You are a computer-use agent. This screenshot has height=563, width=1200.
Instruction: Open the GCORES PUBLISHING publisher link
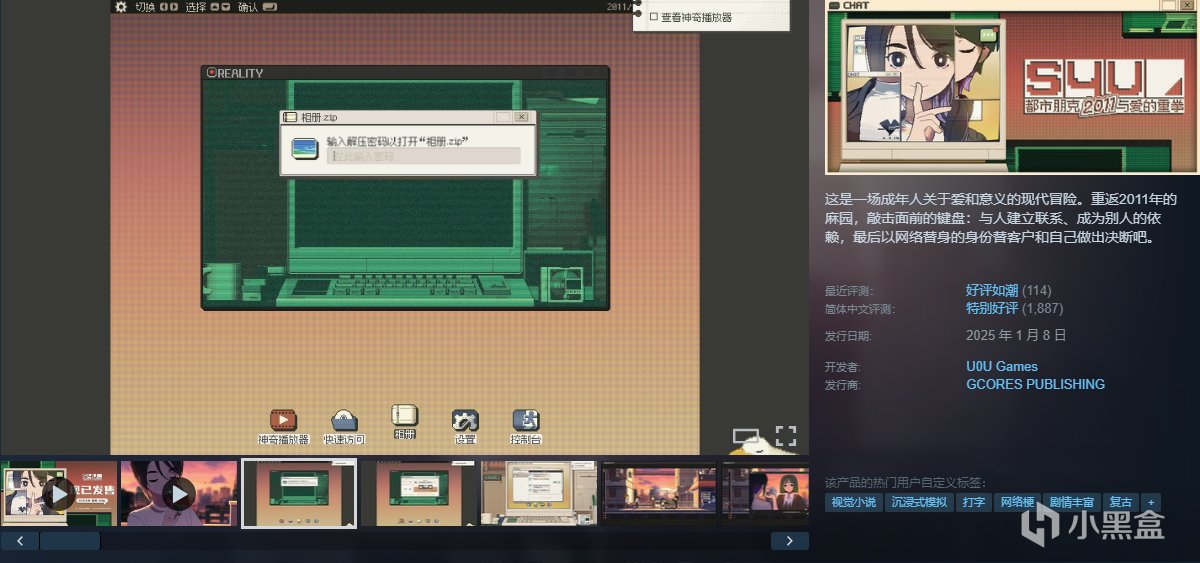tap(1035, 384)
